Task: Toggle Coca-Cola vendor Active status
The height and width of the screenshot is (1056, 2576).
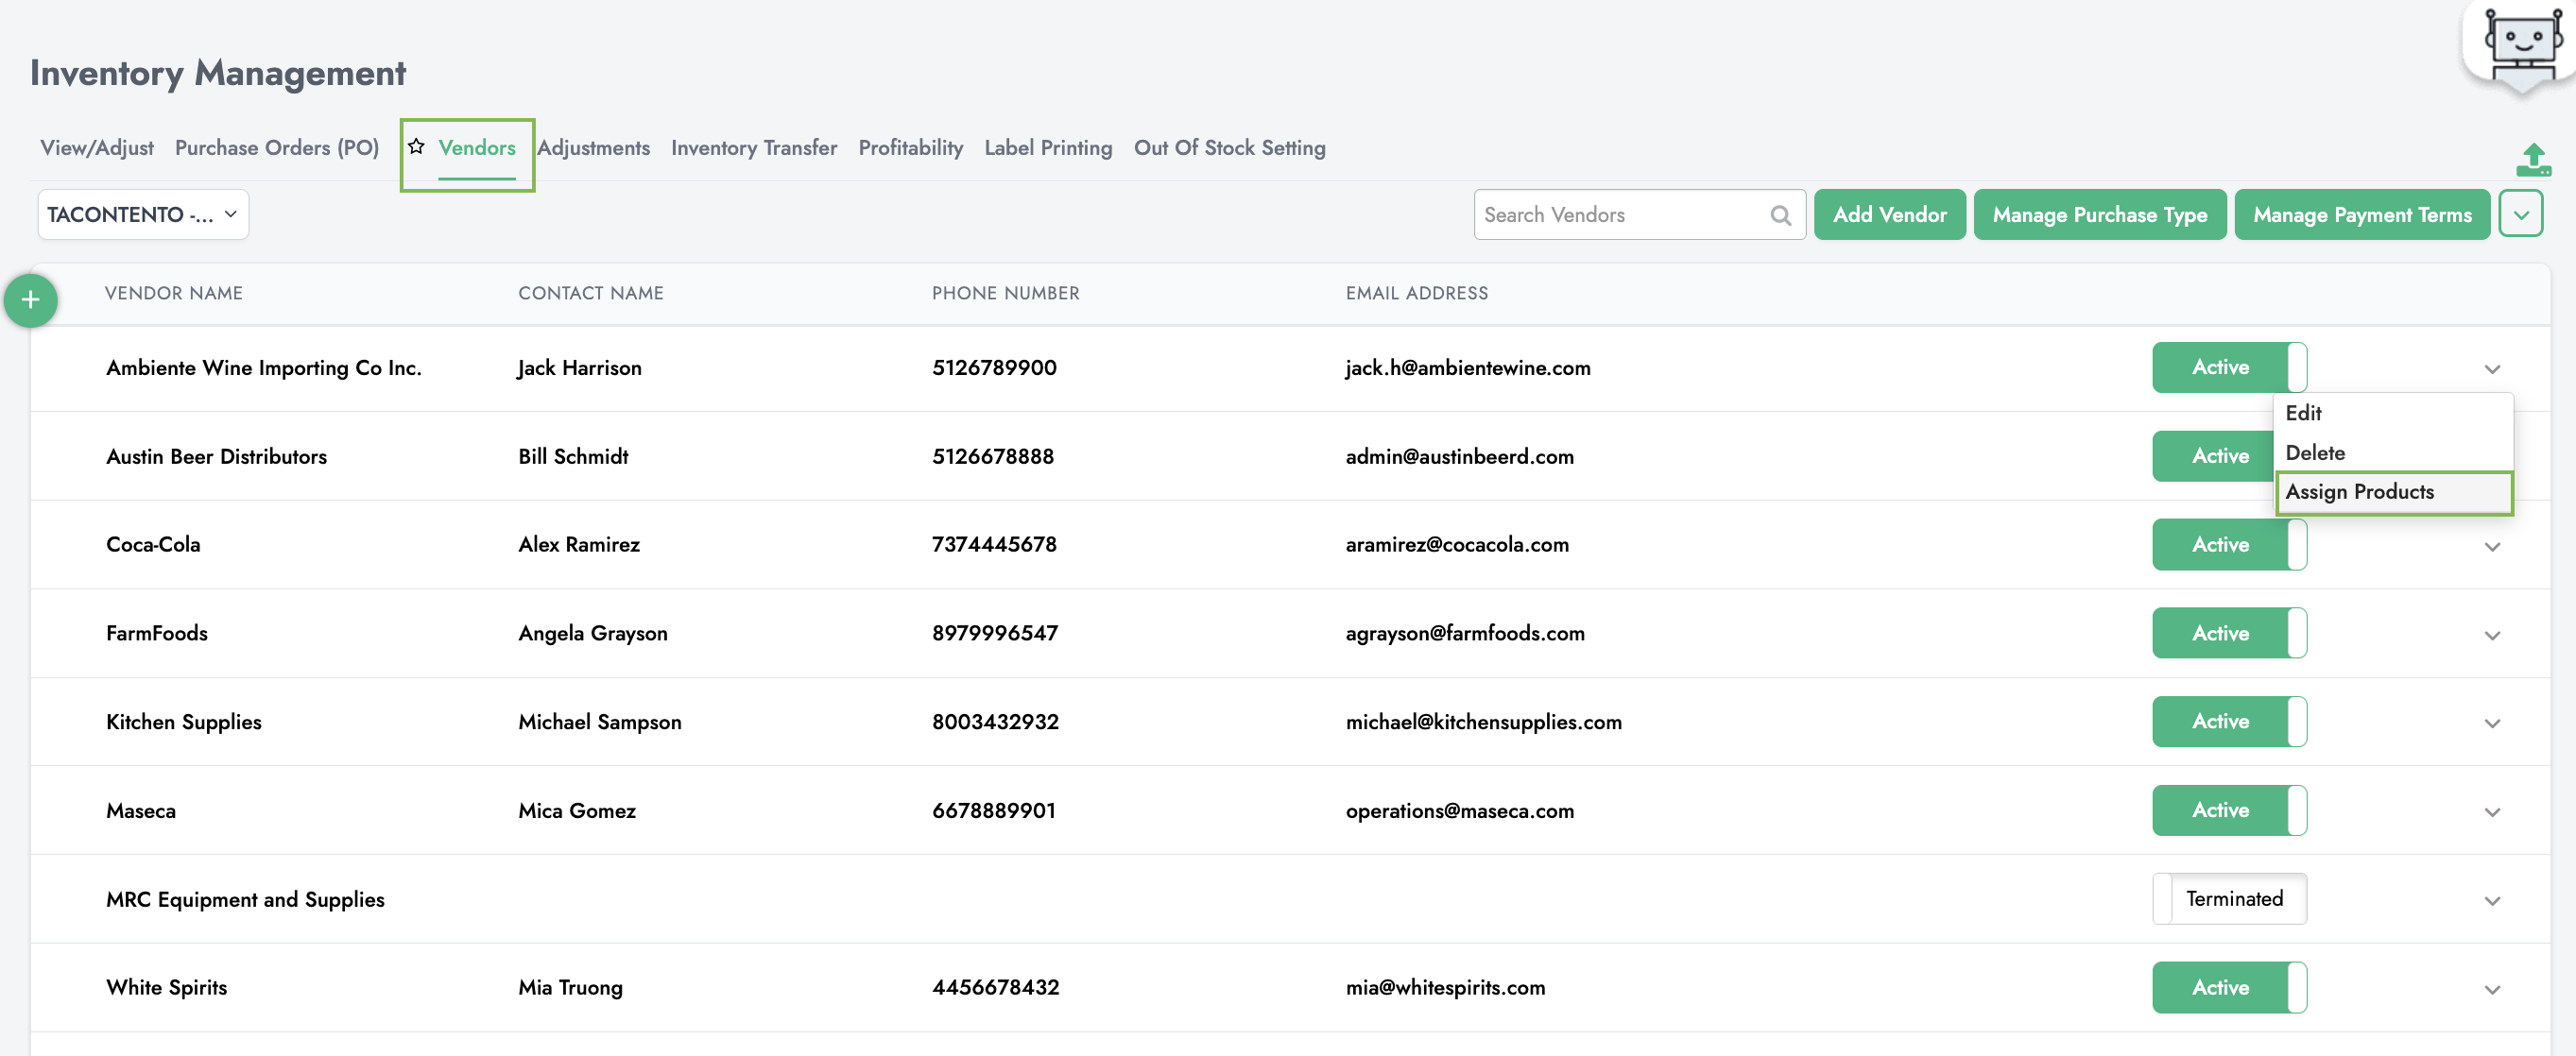Action: click(x=2228, y=545)
